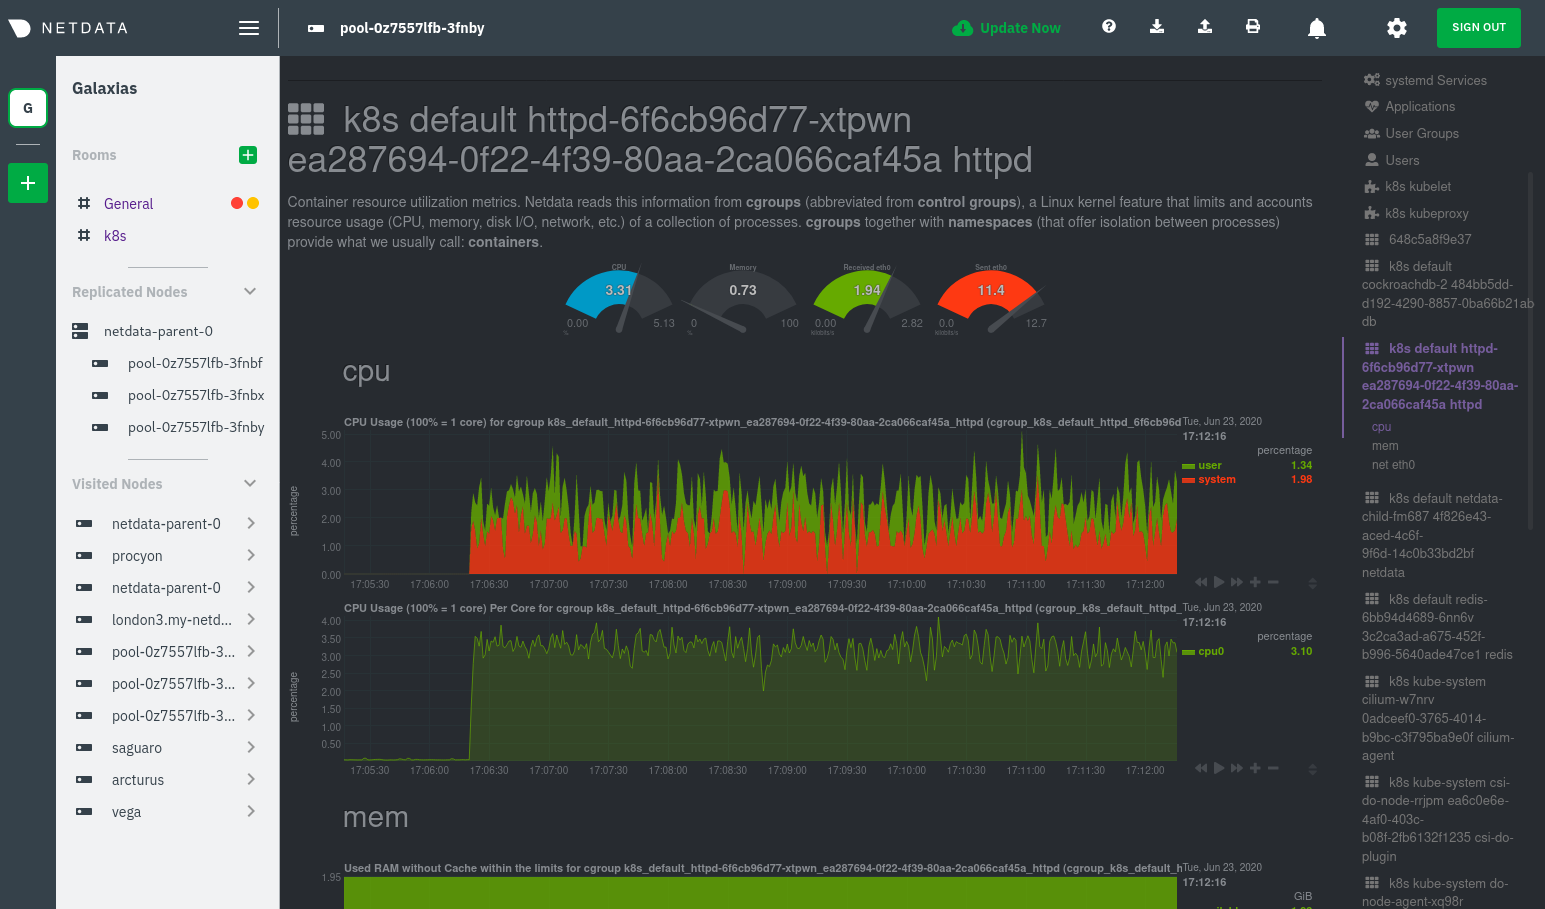Open the settings gear icon

click(1397, 28)
